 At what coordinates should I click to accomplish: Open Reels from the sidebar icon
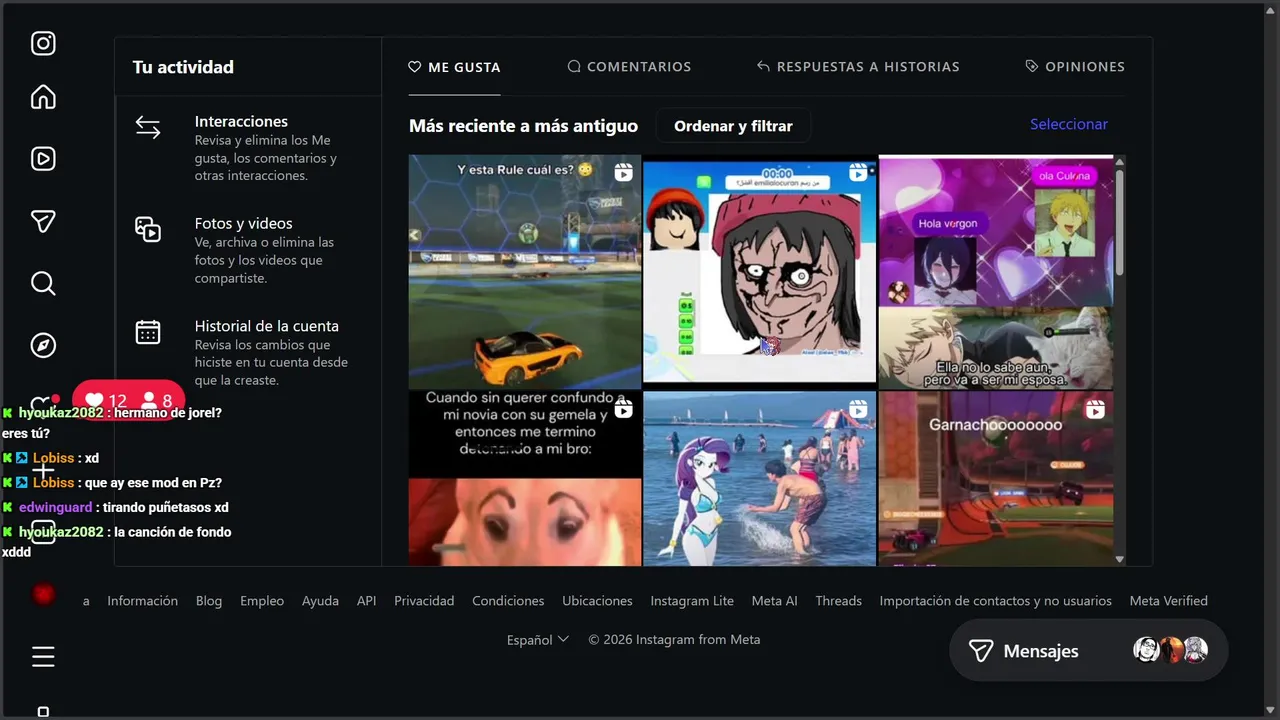tap(43, 158)
